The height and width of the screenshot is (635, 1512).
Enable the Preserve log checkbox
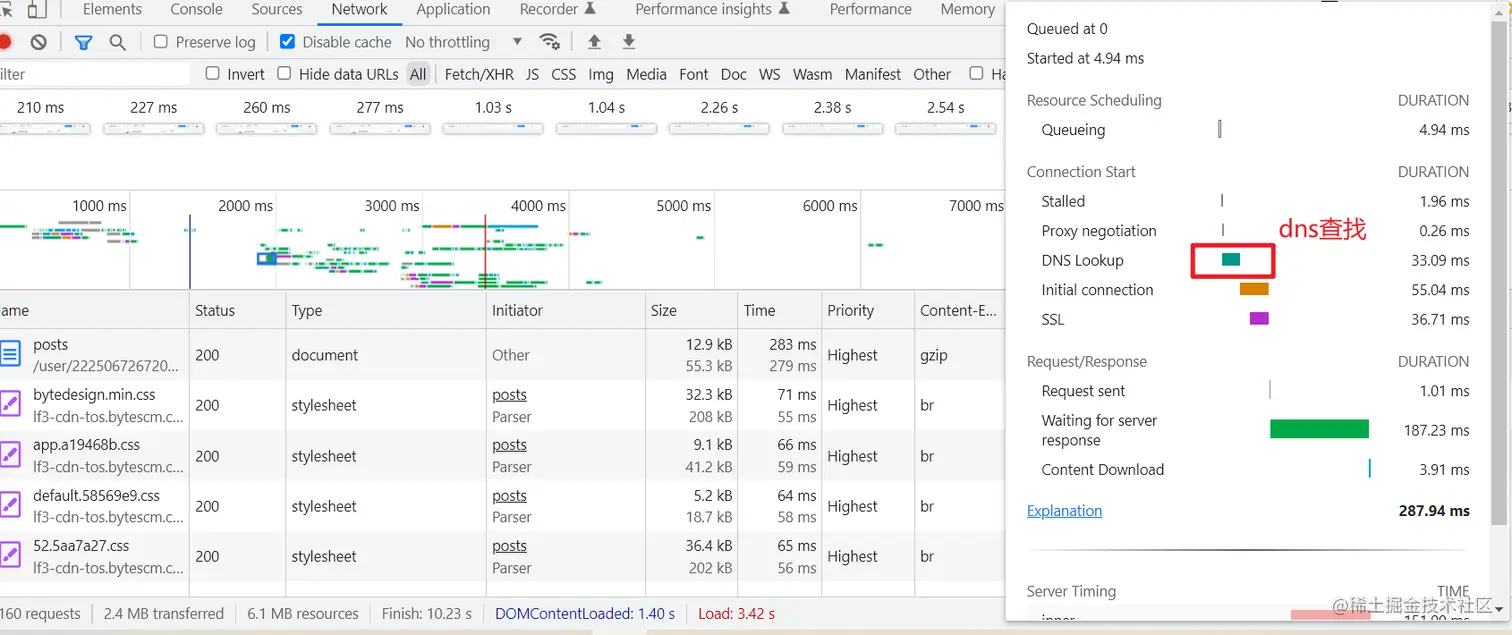[161, 42]
